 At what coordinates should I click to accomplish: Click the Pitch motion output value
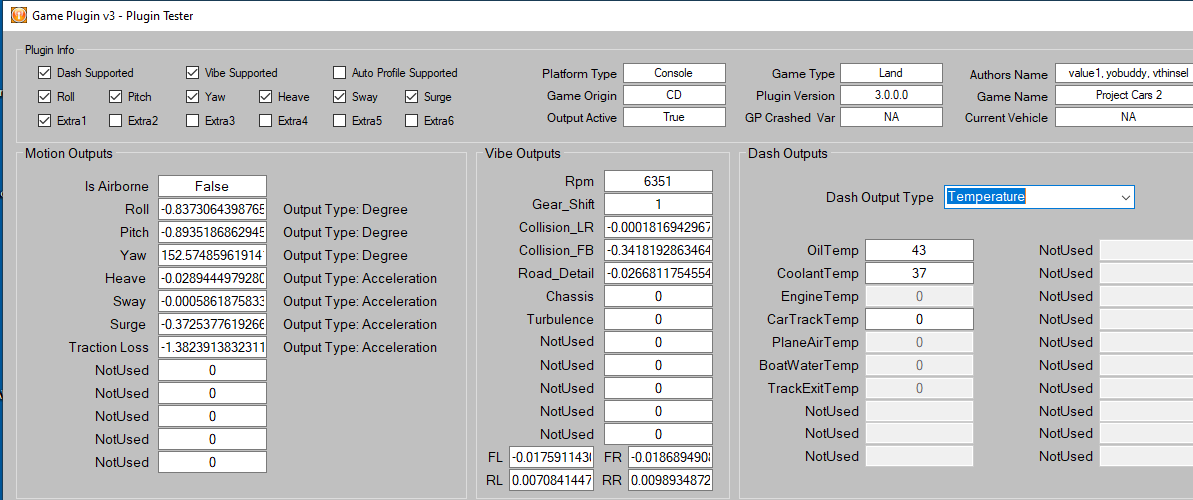tap(212, 232)
